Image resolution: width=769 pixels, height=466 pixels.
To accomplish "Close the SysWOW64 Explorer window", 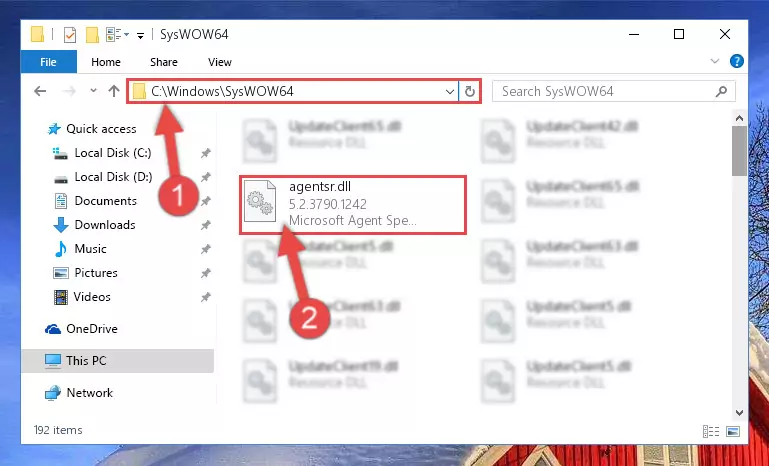I will coord(725,34).
